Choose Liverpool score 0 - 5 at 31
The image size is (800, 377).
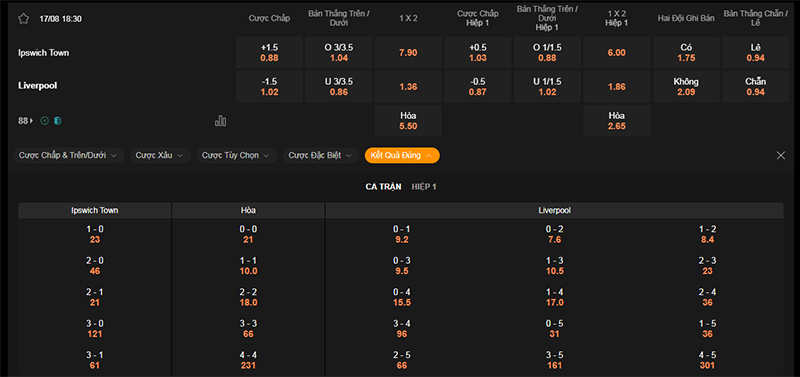(x=555, y=329)
